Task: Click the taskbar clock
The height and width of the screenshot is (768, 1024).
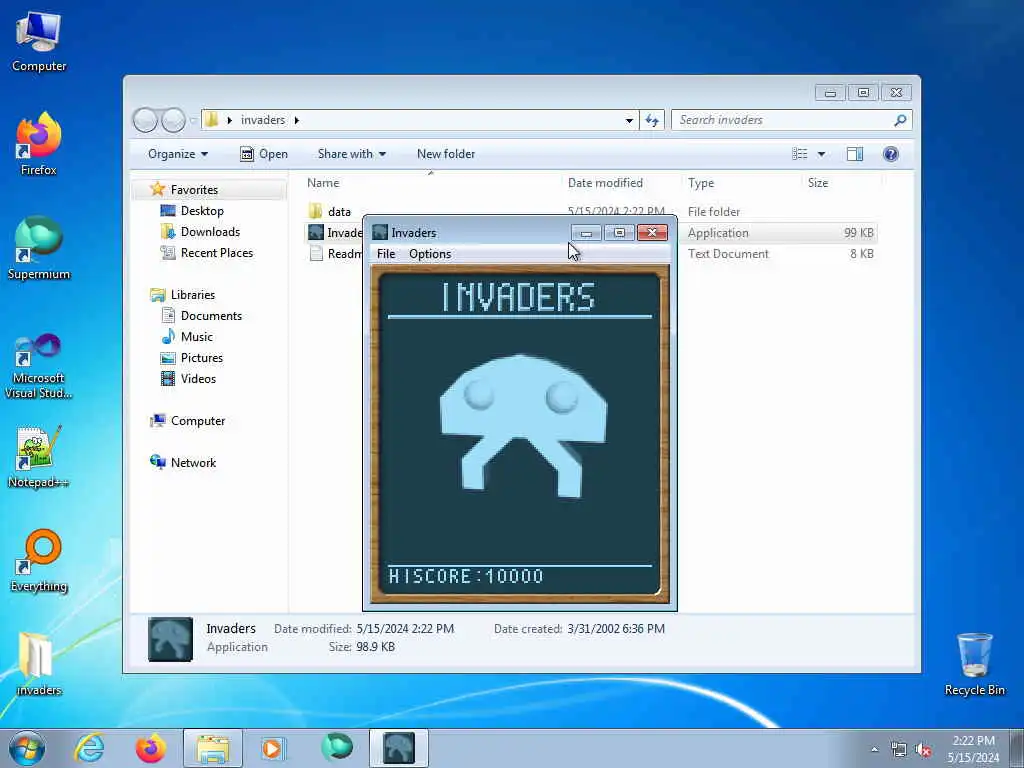Action: coord(973,749)
